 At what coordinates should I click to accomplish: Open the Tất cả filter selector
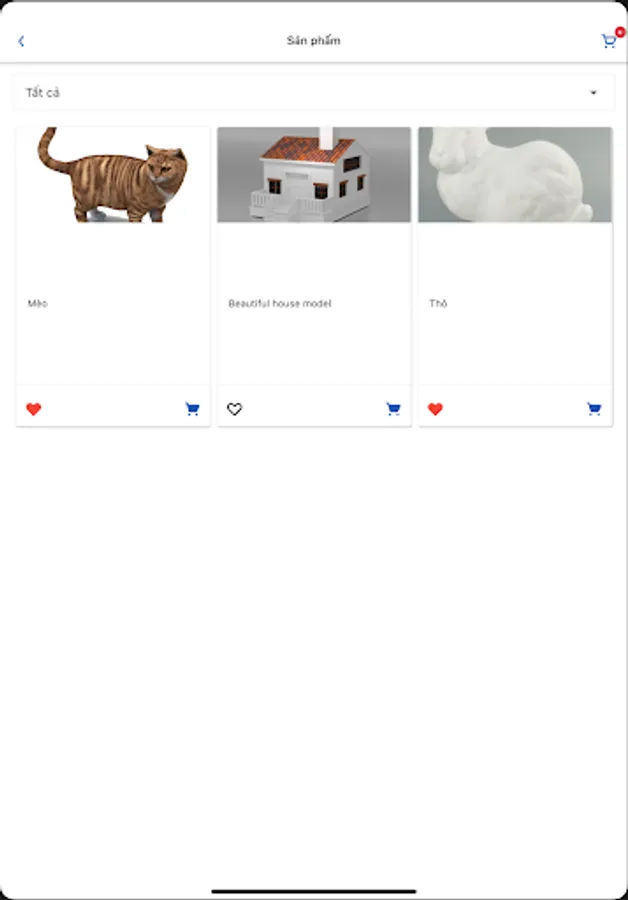(x=313, y=92)
